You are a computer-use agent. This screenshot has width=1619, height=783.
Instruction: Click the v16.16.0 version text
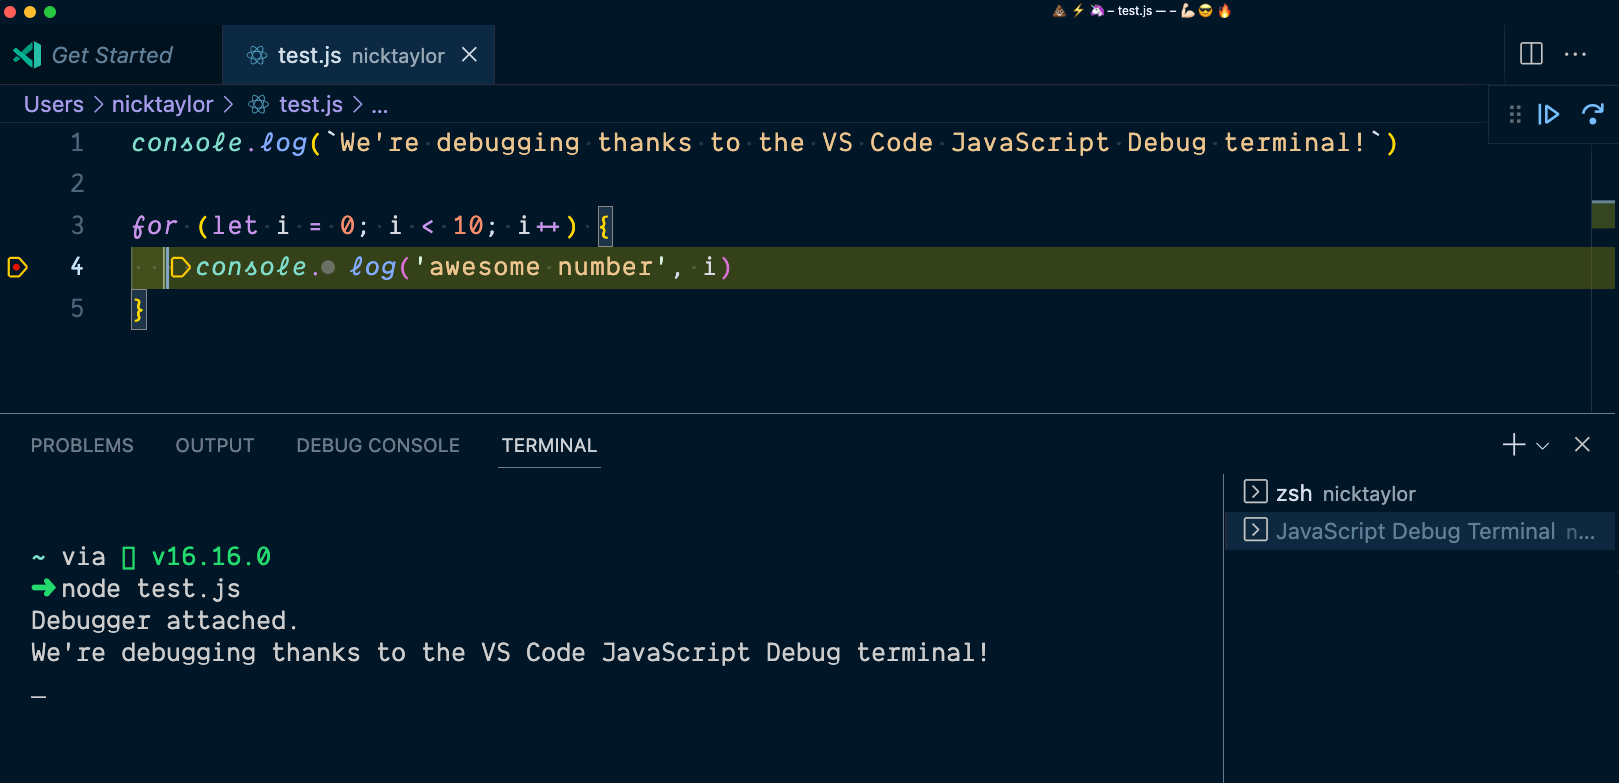(x=211, y=557)
